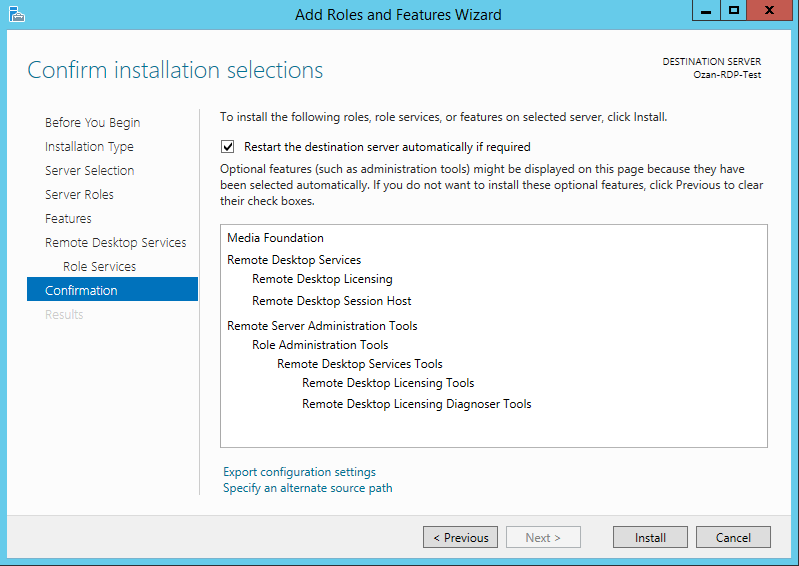The image size is (799, 566).
Task: Open Specify an alternate source path link
Action: pyautogui.click(x=307, y=488)
